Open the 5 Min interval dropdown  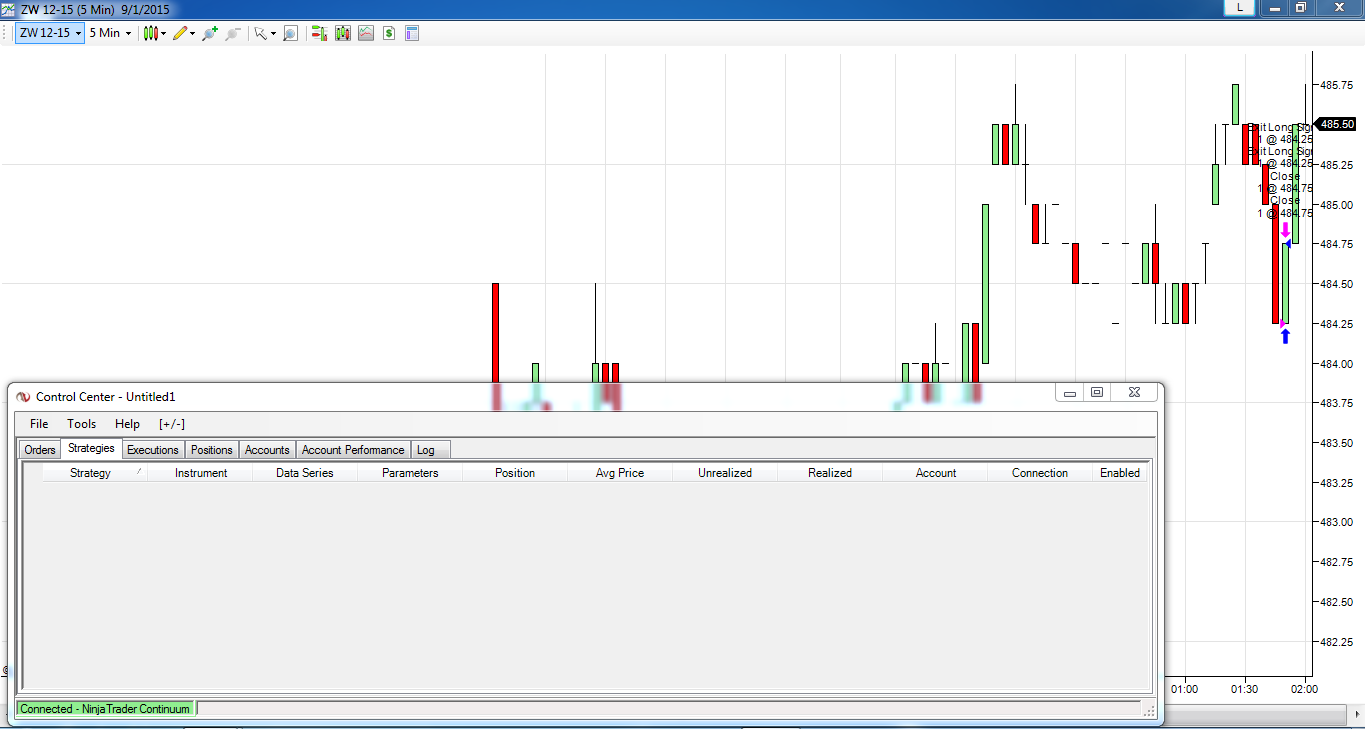pos(110,33)
